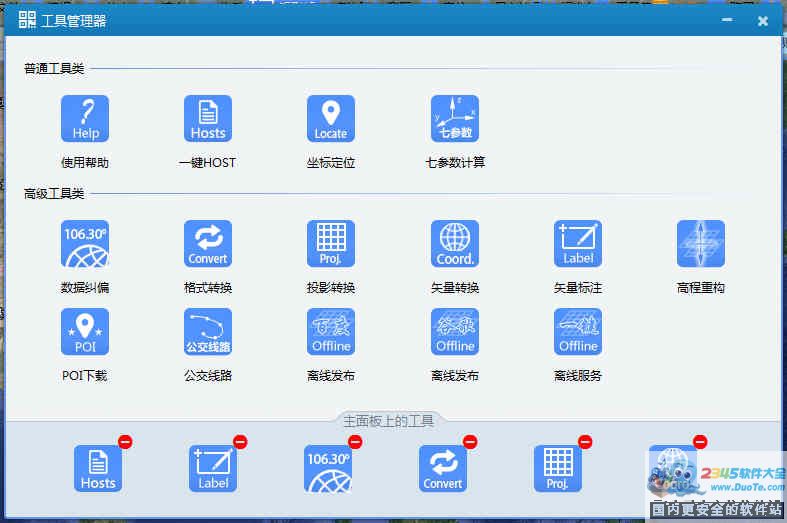Viewport: 787px width, 523px height.
Task: Close the 工具管理器 window
Action: pos(762,20)
